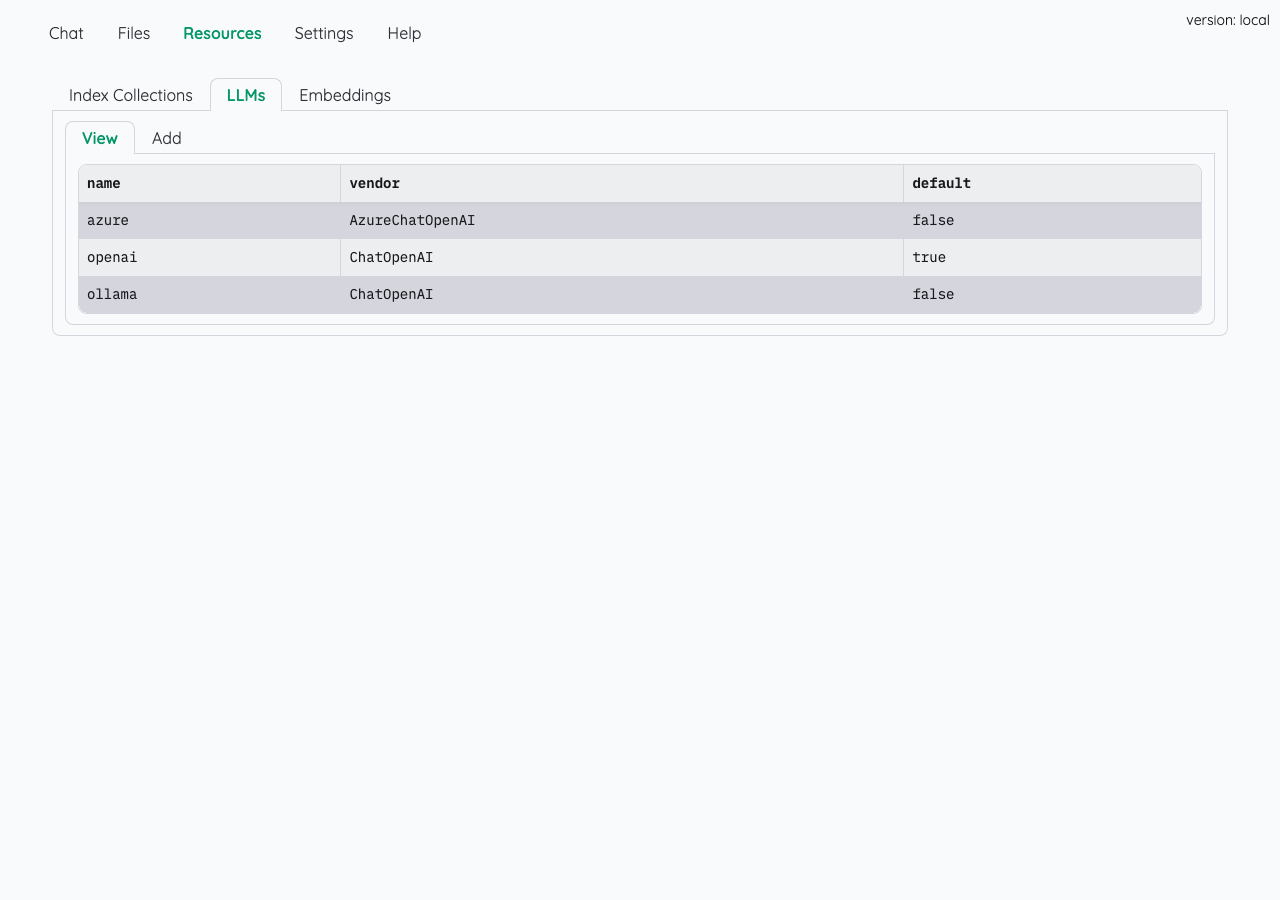
Task: Click the AzureChatOpenAI vendor cell
Action: pyautogui.click(x=622, y=220)
